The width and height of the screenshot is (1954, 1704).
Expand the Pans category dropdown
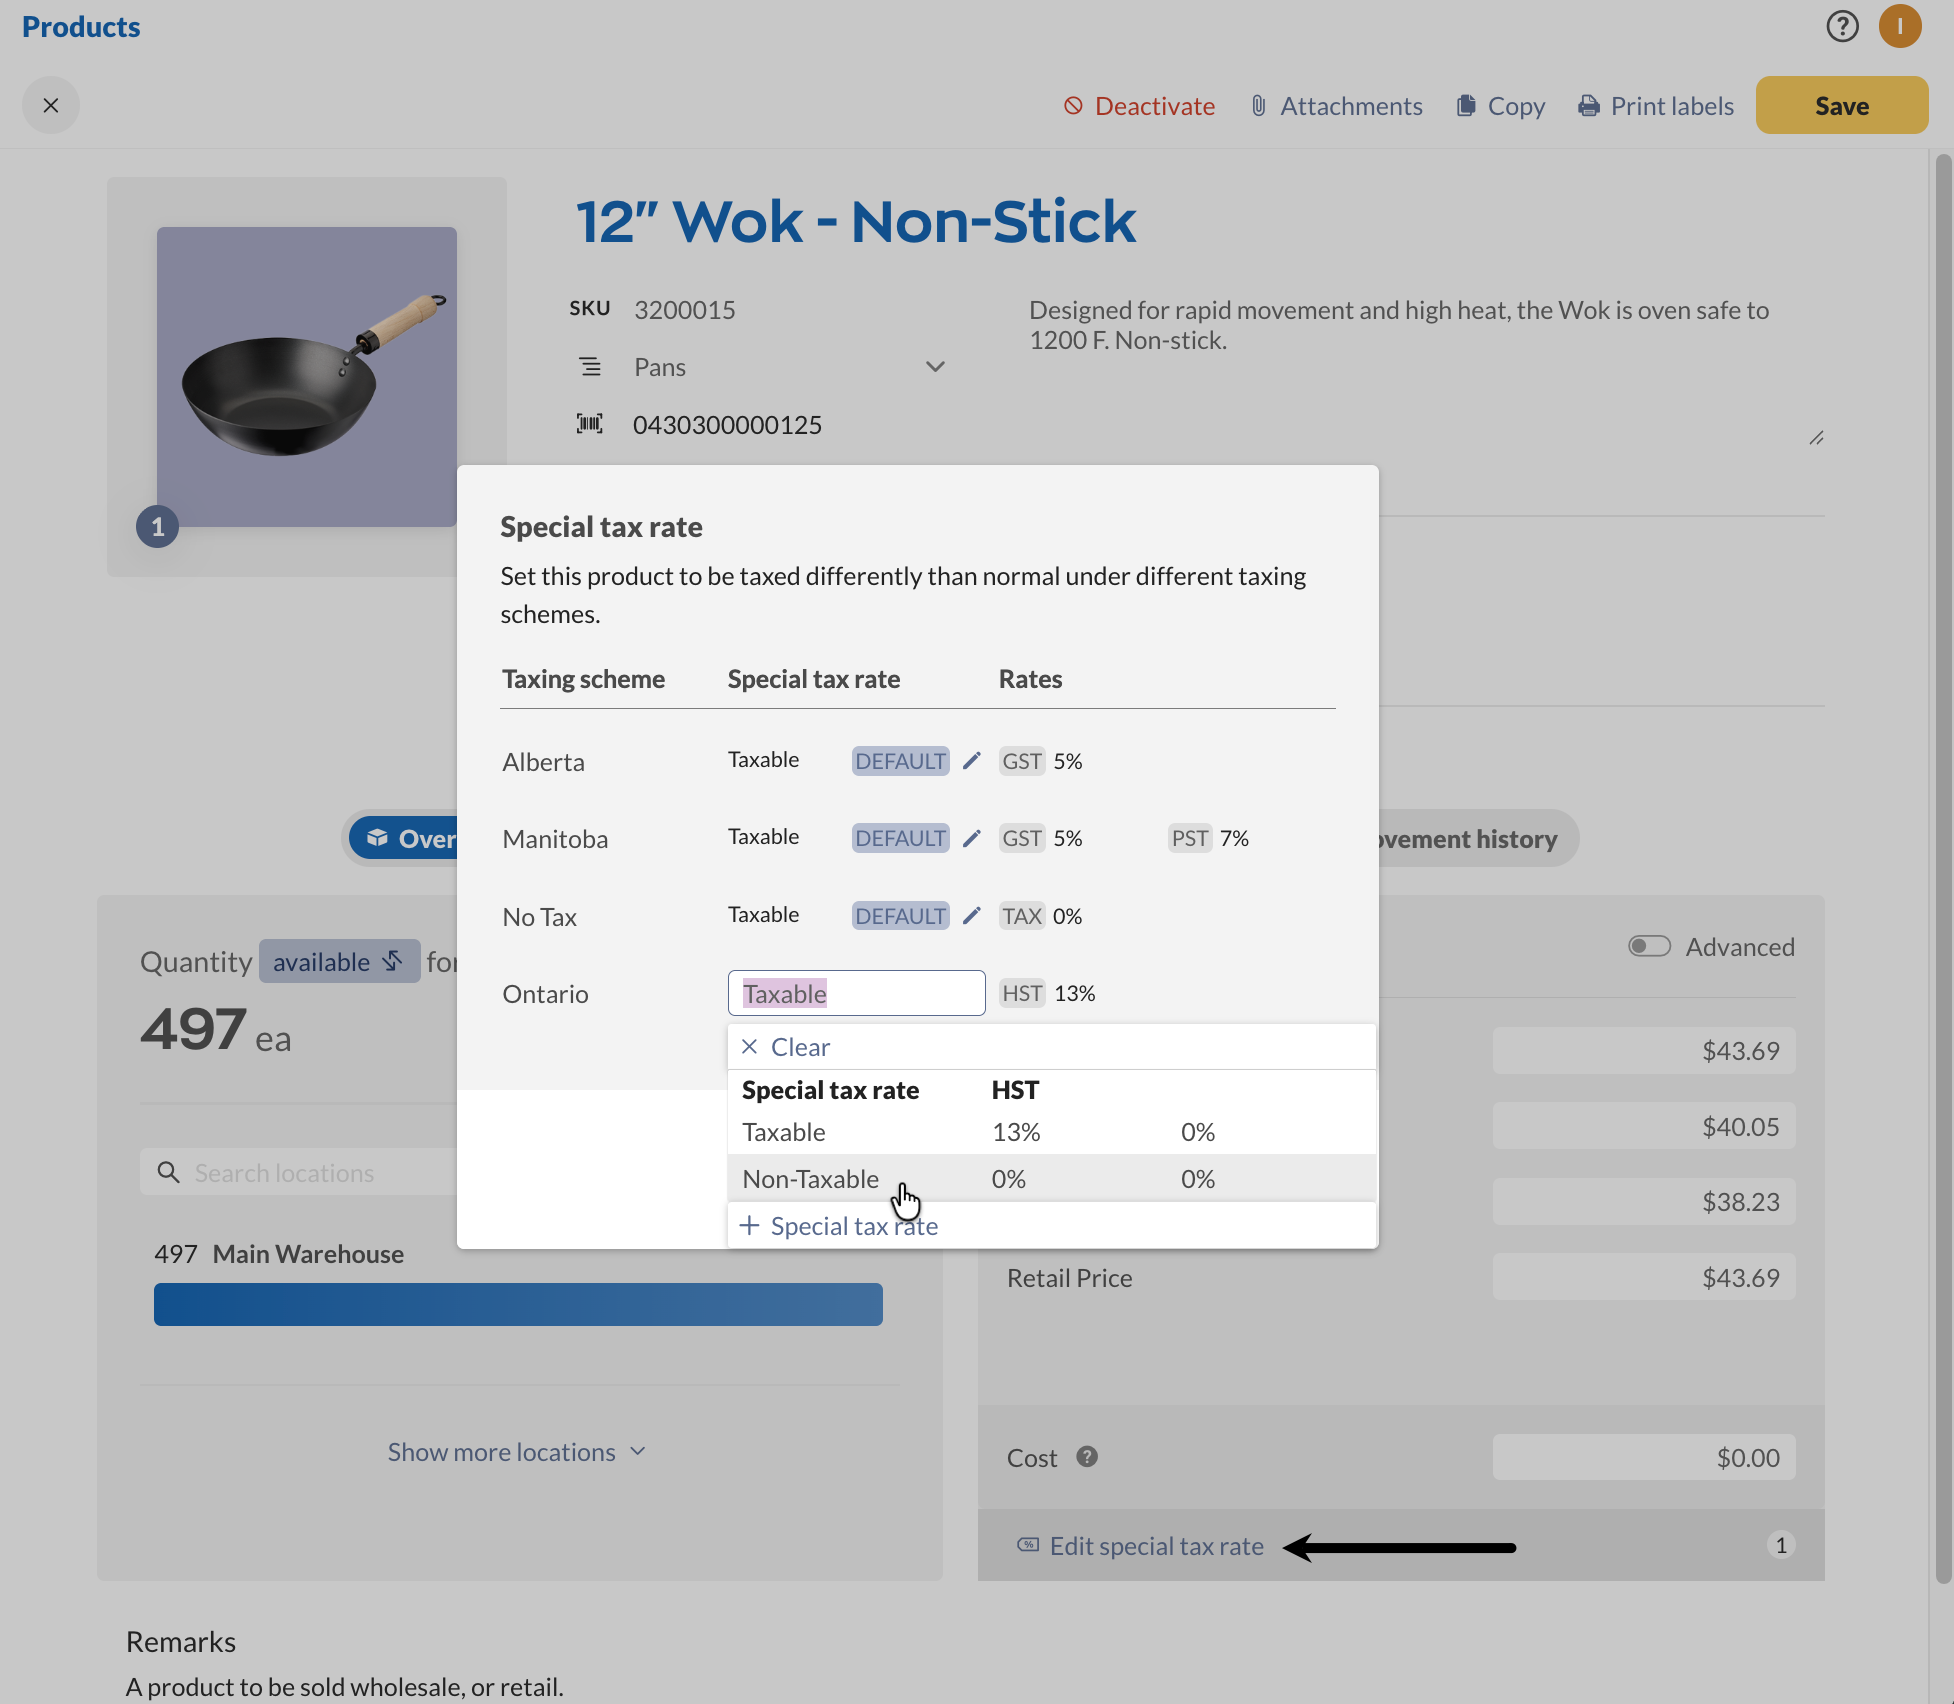[x=934, y=366]
